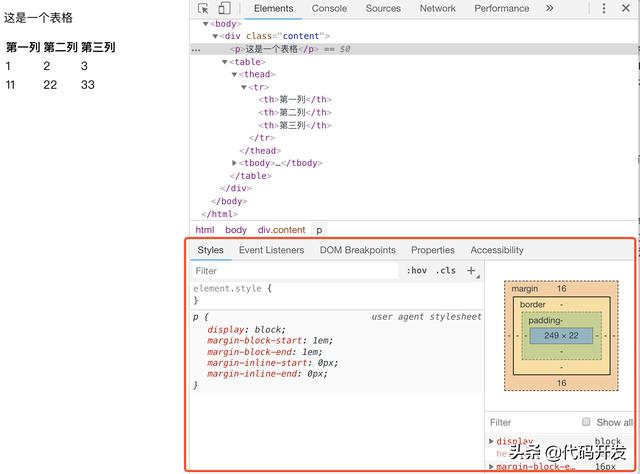Collapse the body node

206,24
